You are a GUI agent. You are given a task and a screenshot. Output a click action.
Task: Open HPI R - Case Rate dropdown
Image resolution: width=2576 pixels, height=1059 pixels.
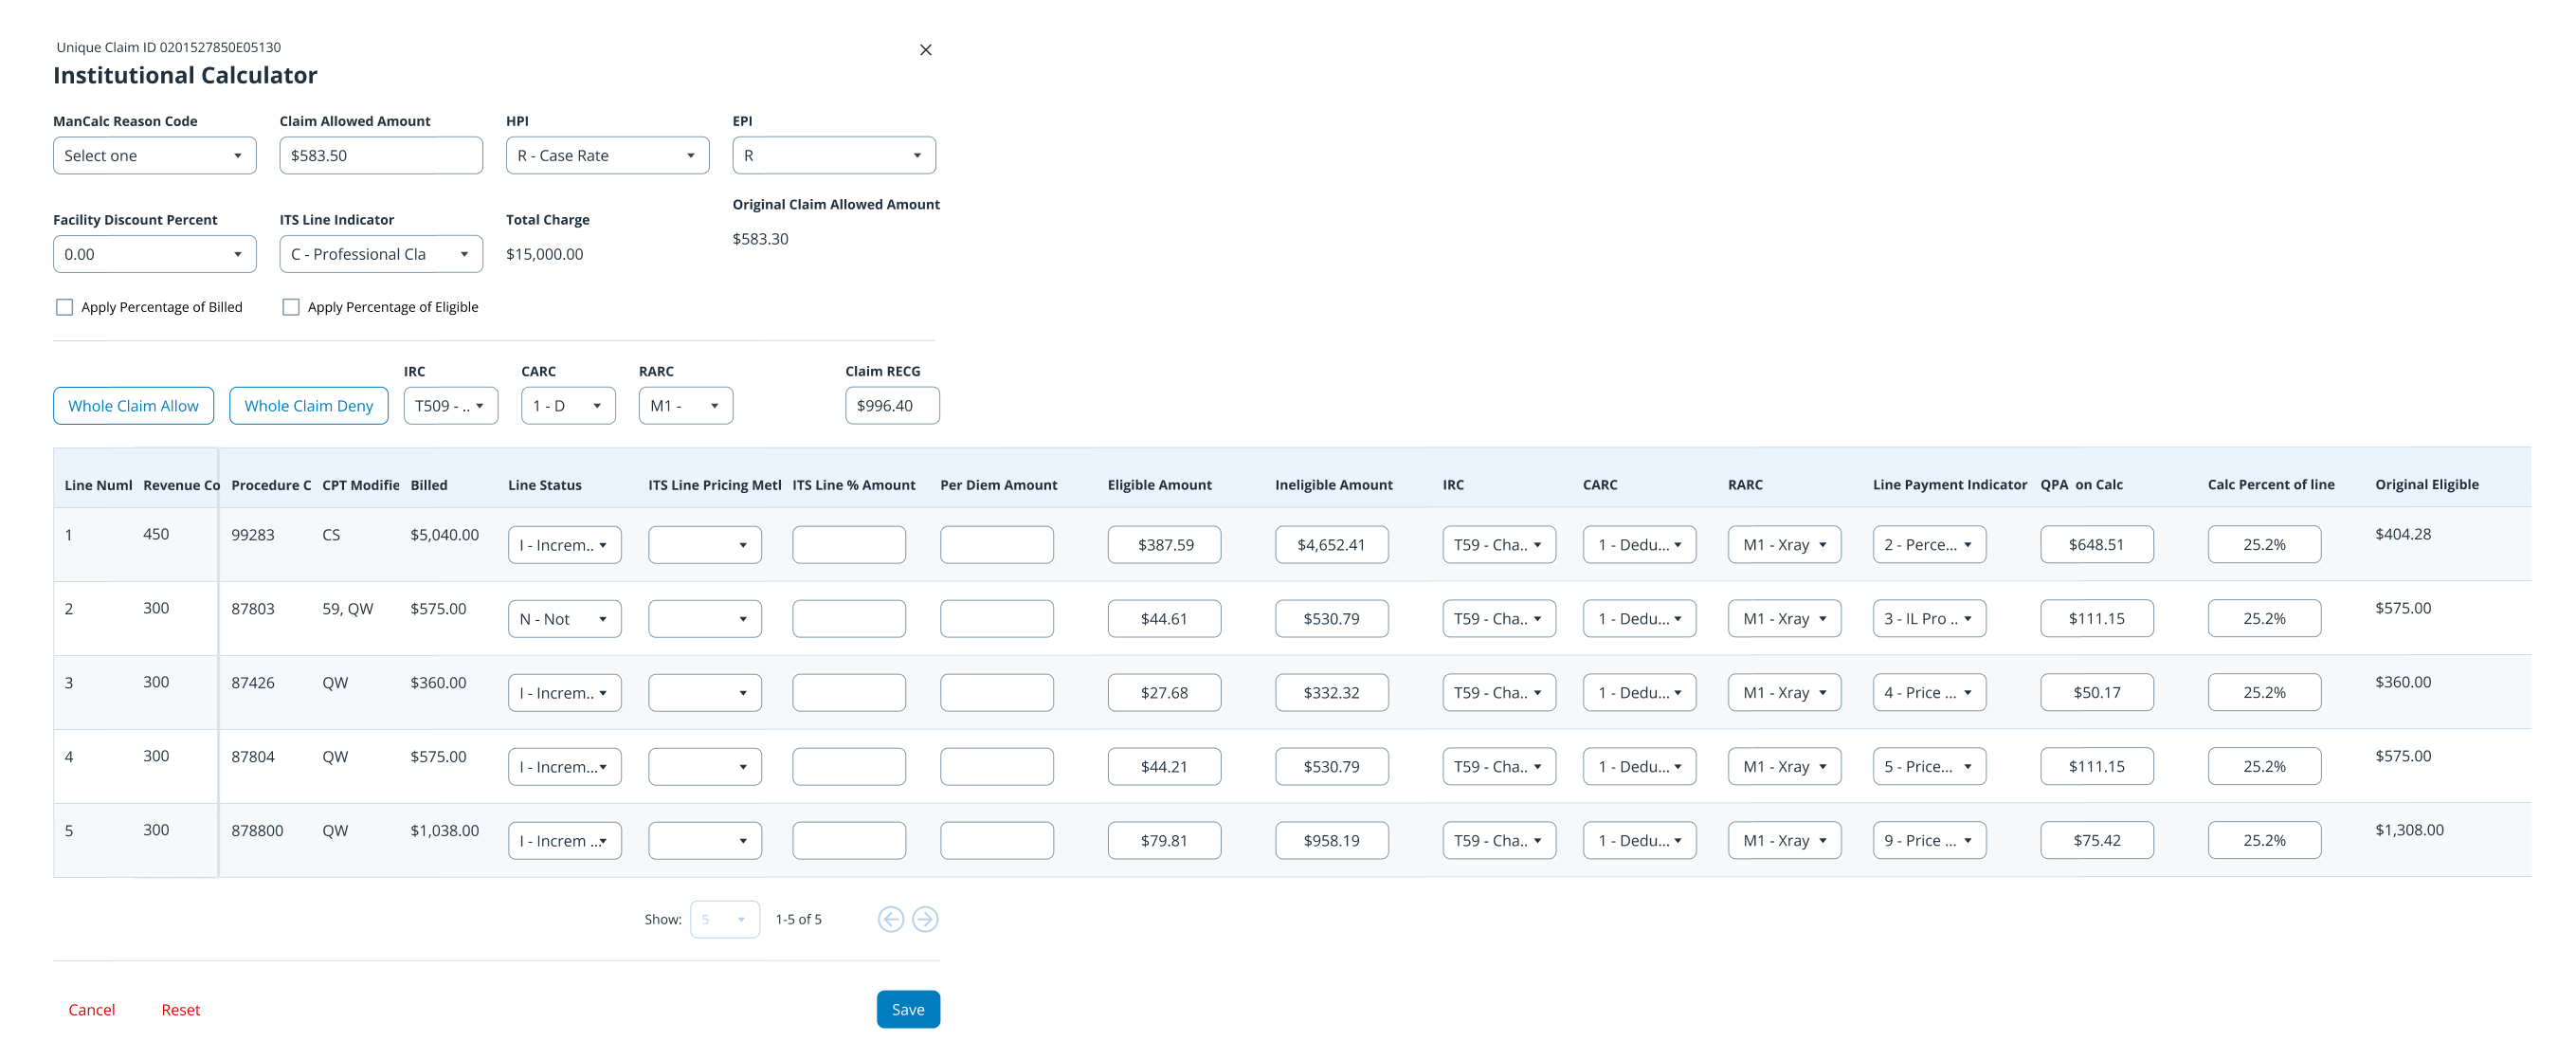click(x=608, y=155)
